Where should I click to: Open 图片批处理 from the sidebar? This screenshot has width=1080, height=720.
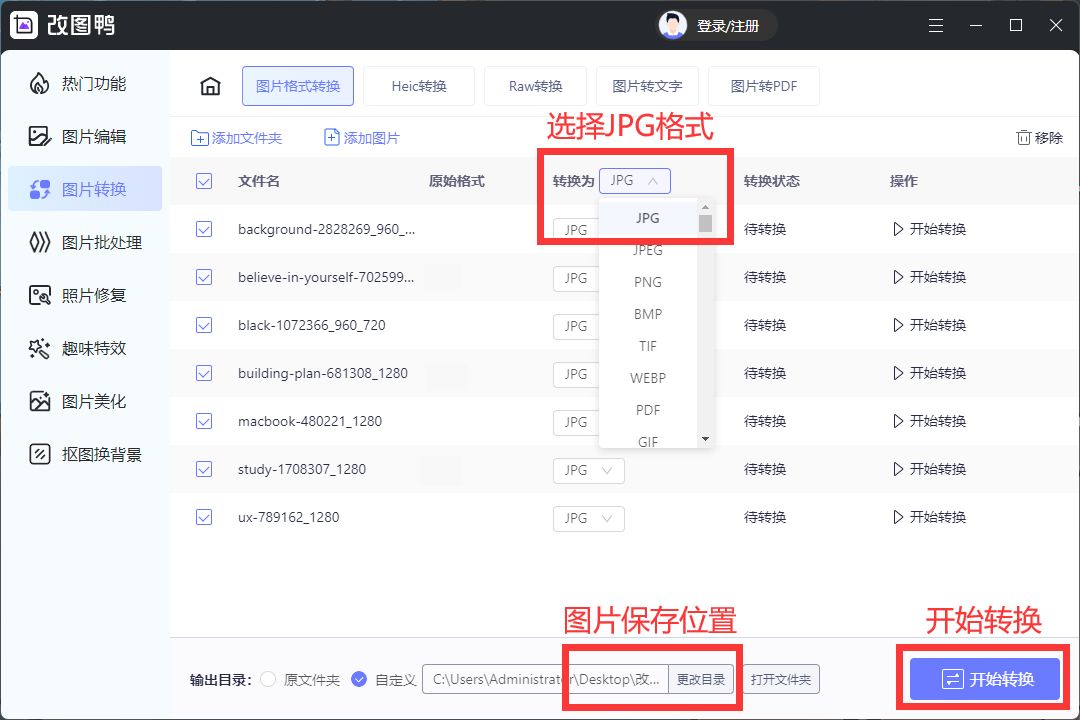tap(85, 241)
